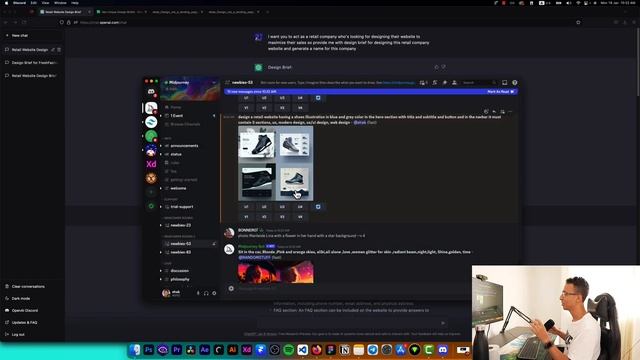Image resolution: width=640 pixels, height=360 pixels.
Task: Open Threads icon in Discord channel header
Action: pyautogui.click(x=423, y=82)
